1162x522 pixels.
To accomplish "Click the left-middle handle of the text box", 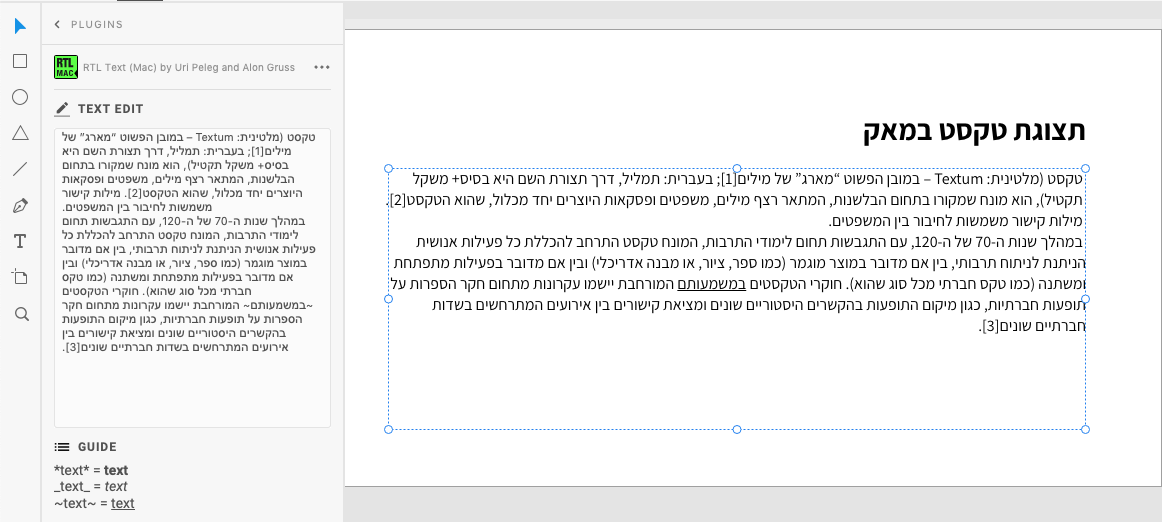I will pos(388,299).
